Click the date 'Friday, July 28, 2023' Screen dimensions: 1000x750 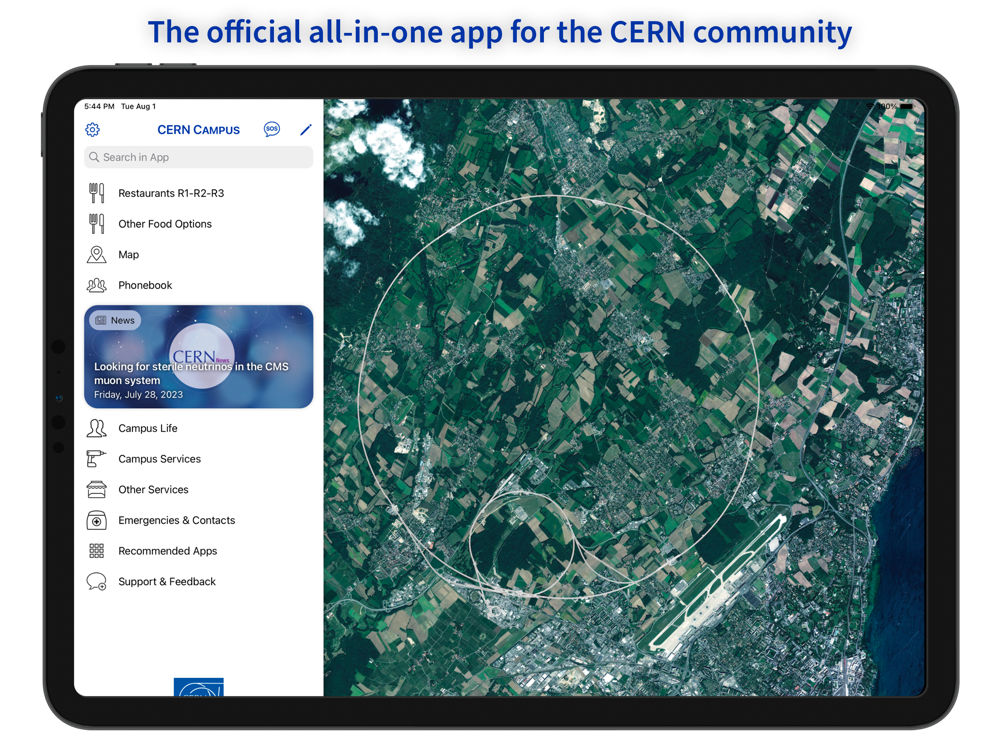(138, 395)
